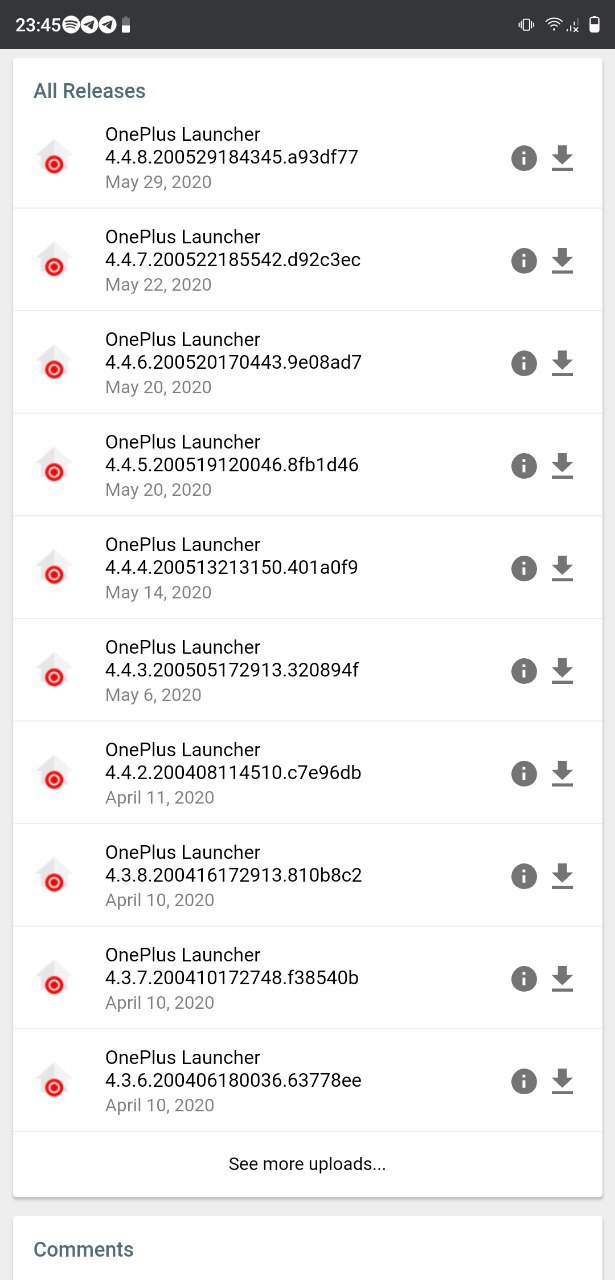Download release 4.4.2.200408114510.c7e96db
Viewport: 615px width, 1280px height.
tap(563, 773)
